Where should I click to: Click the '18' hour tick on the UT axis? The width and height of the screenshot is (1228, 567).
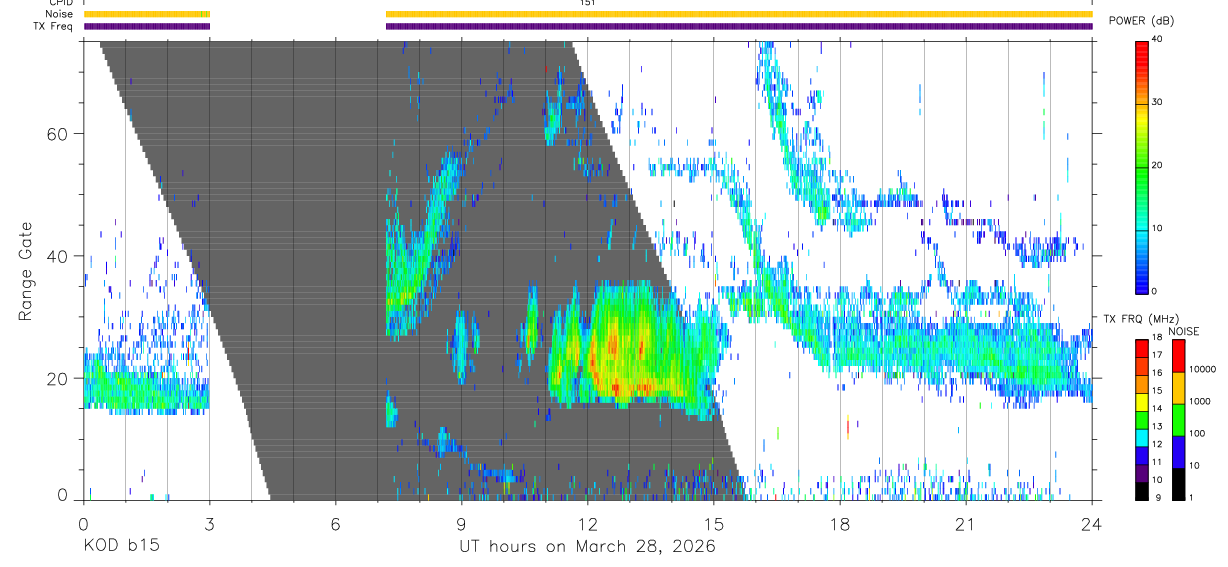pos(840,523)
